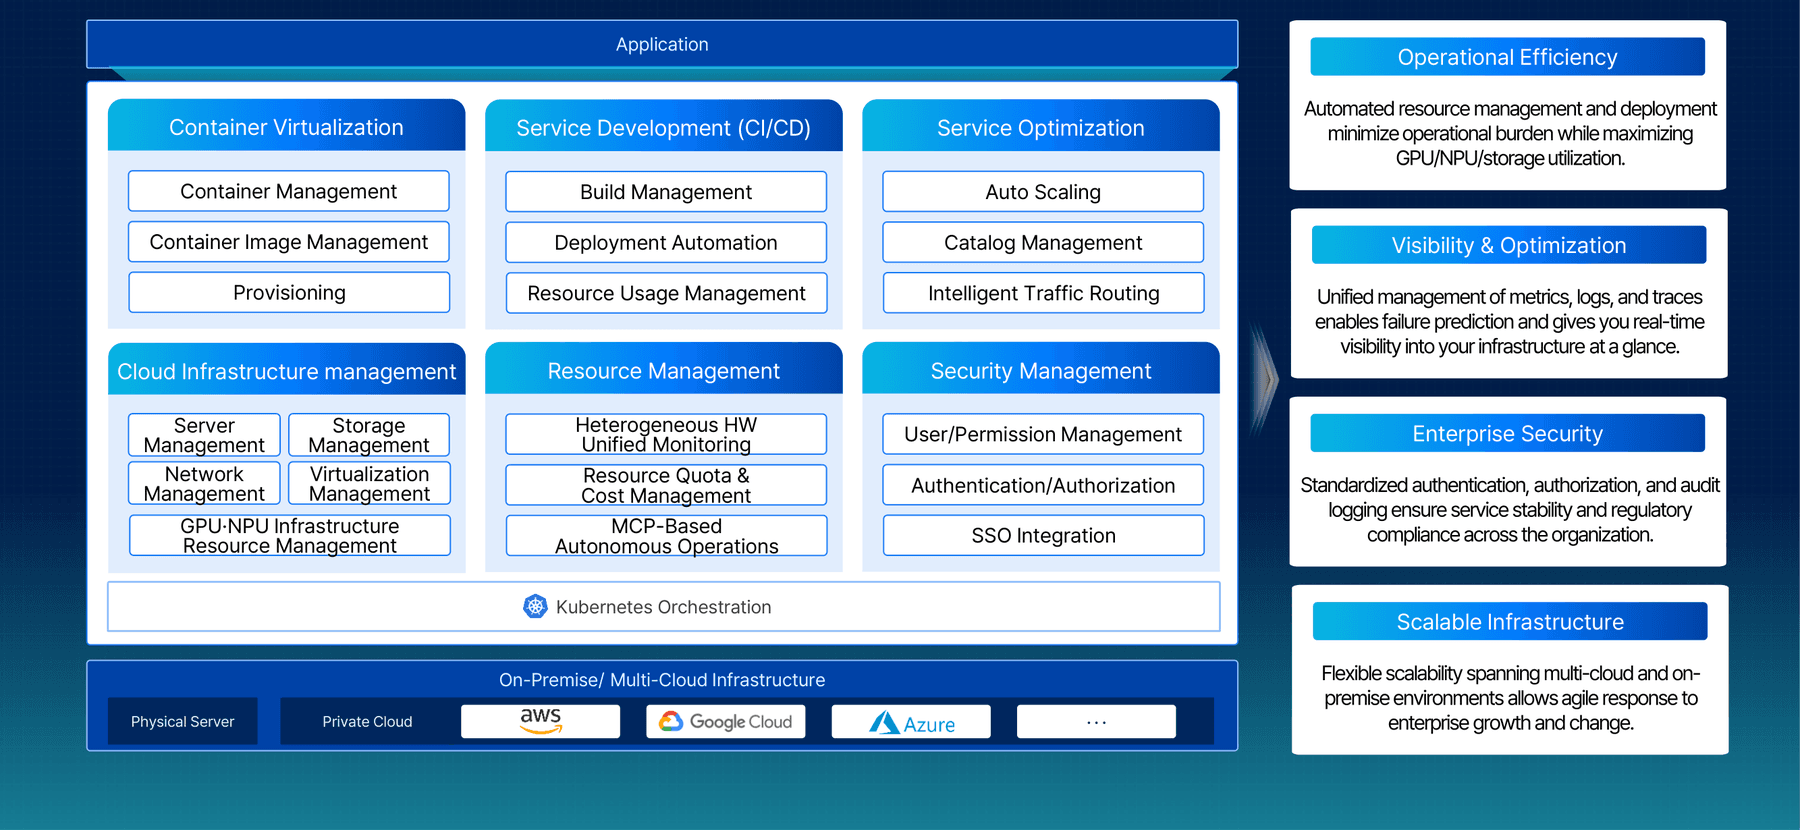Select the Virtualization Management box
Viewport: 1800px width, 830px height.
(369, 483)
